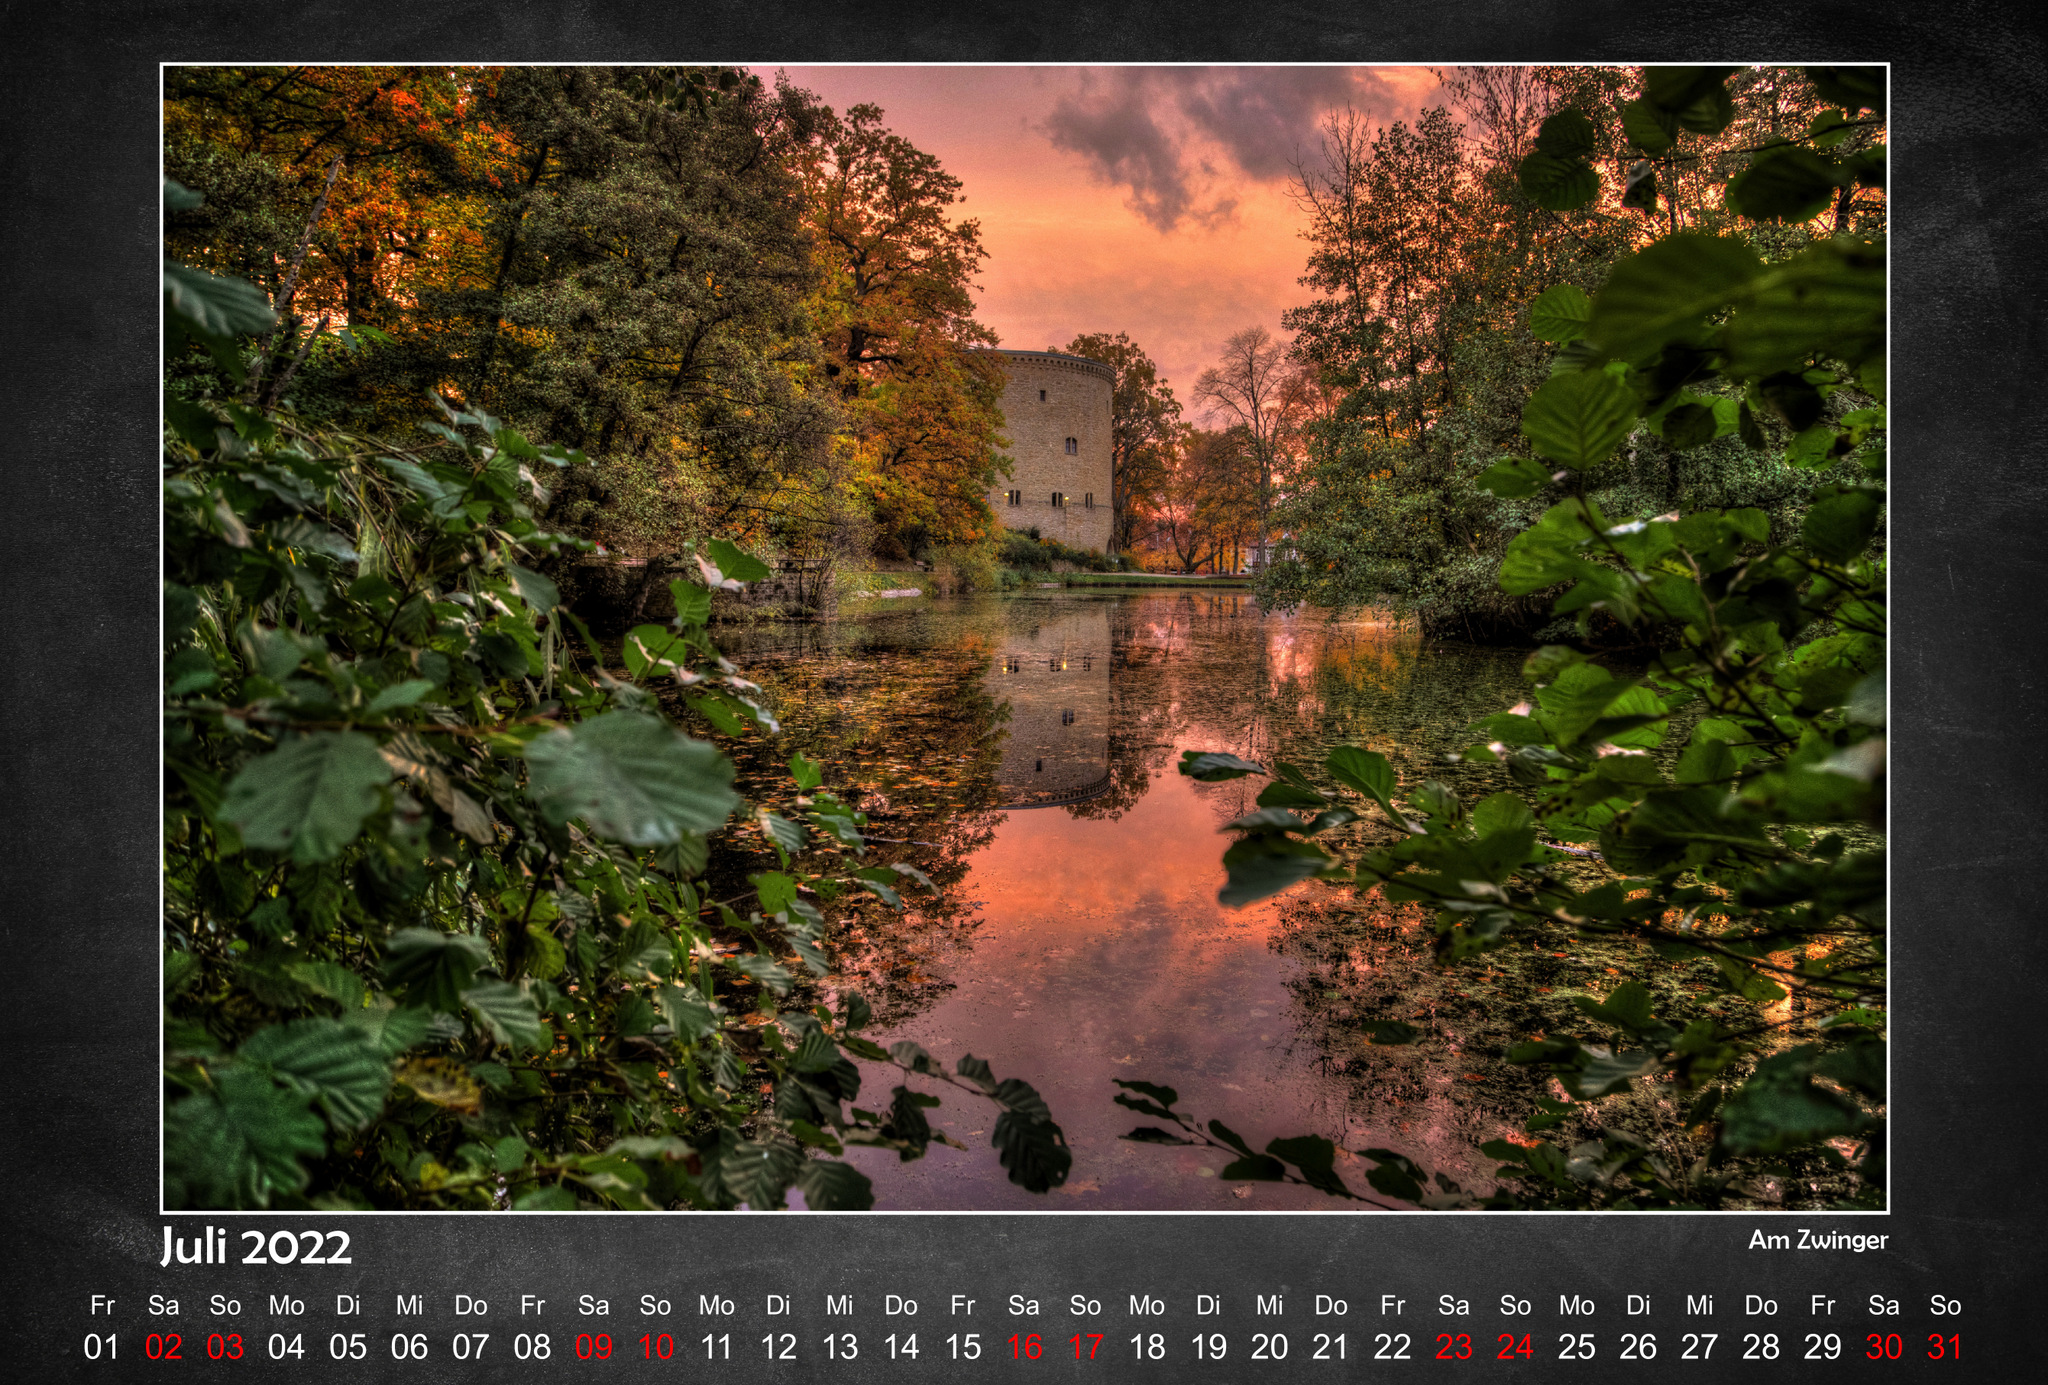Select date 27 under Mi
2048x1385 pixels.
[x=1699, y=1347]
